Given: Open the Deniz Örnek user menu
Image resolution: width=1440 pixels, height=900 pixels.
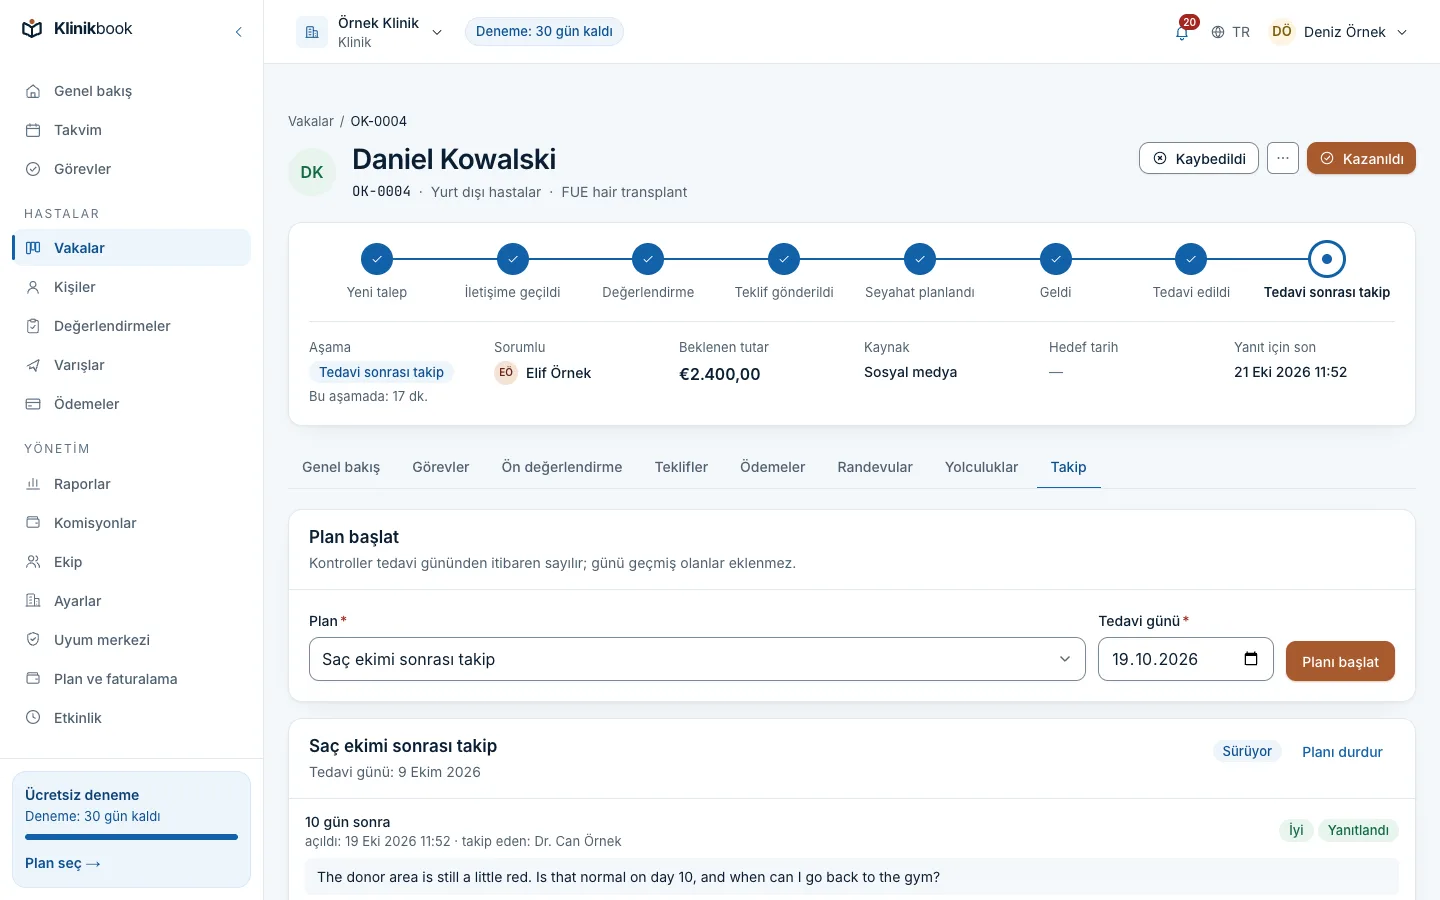Looking at the screenshot, I should pyautogui.click(x=1339, y=32).
